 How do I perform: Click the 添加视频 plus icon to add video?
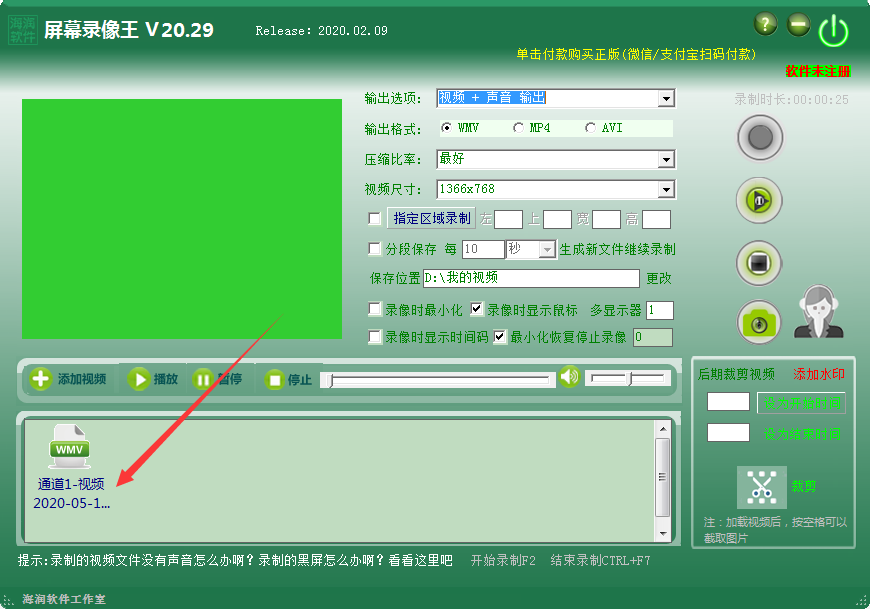click(40, 378)
